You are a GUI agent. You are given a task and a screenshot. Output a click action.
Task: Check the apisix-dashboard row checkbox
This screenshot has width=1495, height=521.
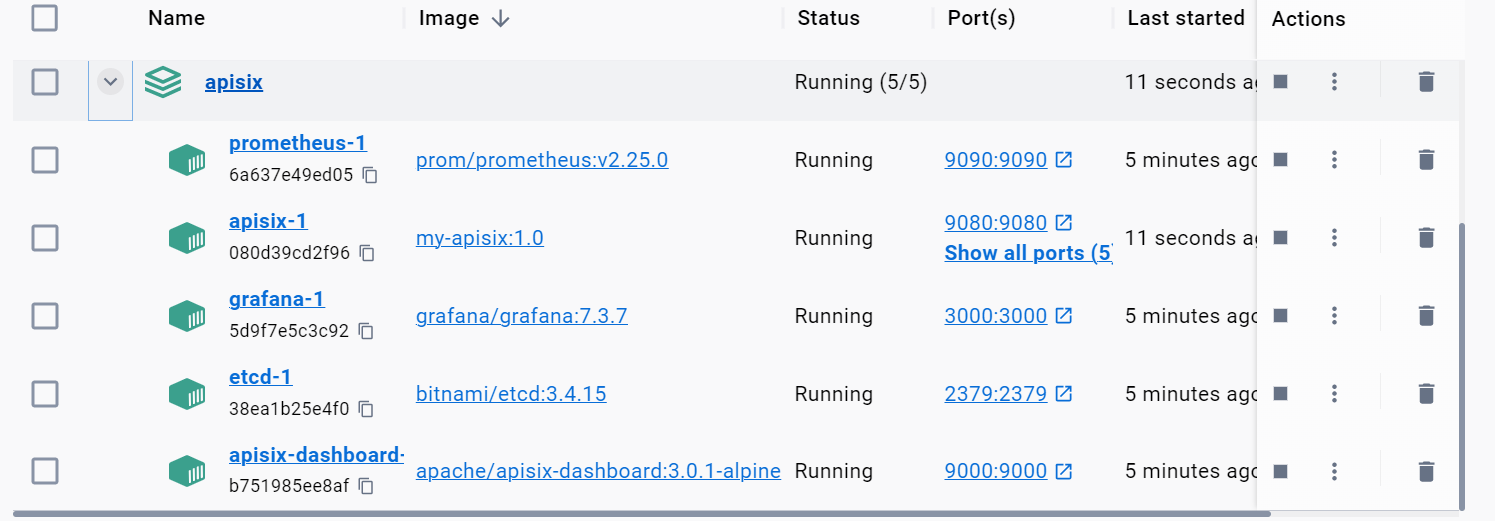click(x=45, y=471)
